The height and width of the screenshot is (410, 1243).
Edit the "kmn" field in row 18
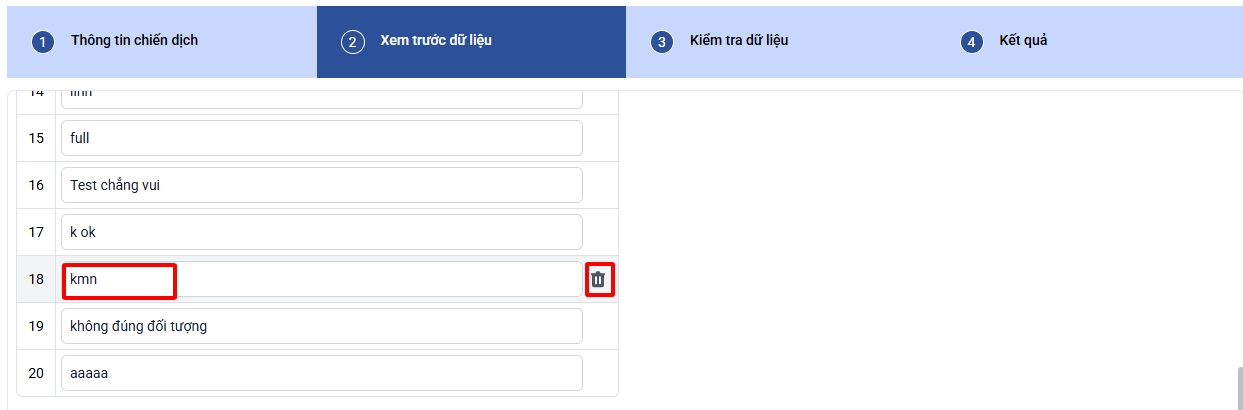pos(321,279)
